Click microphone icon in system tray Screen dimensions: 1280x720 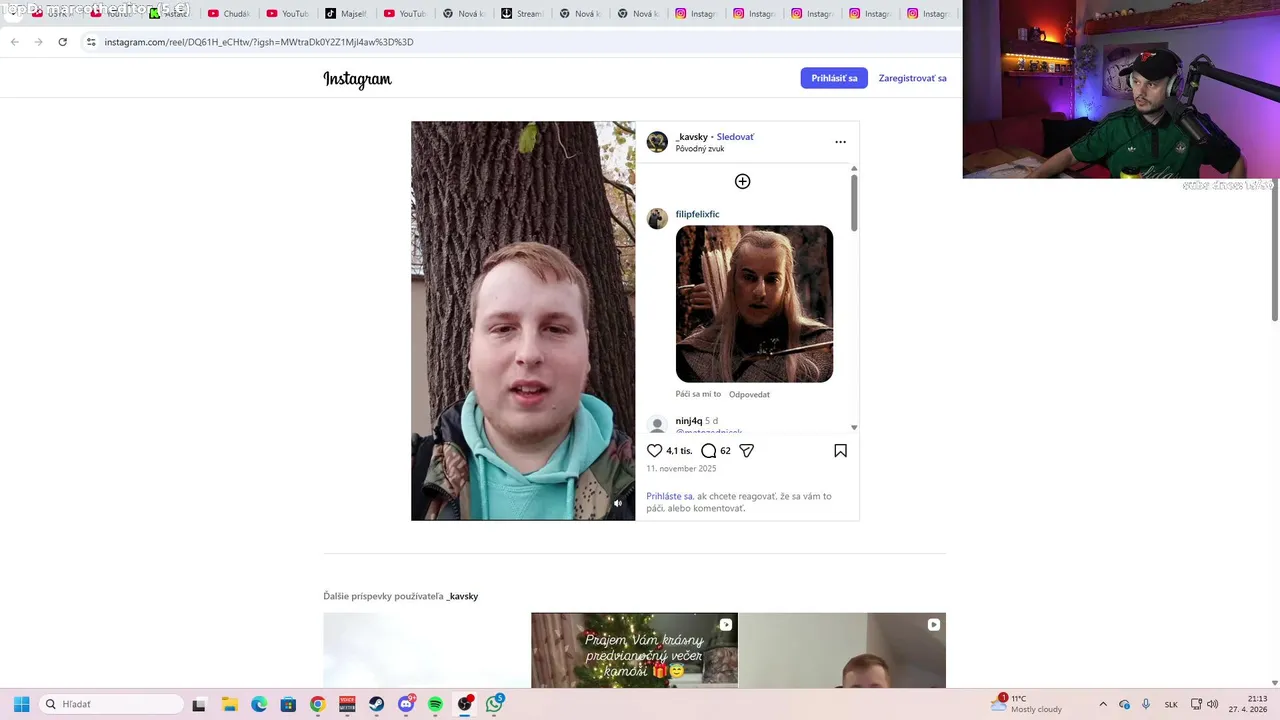coord(1146,704)
